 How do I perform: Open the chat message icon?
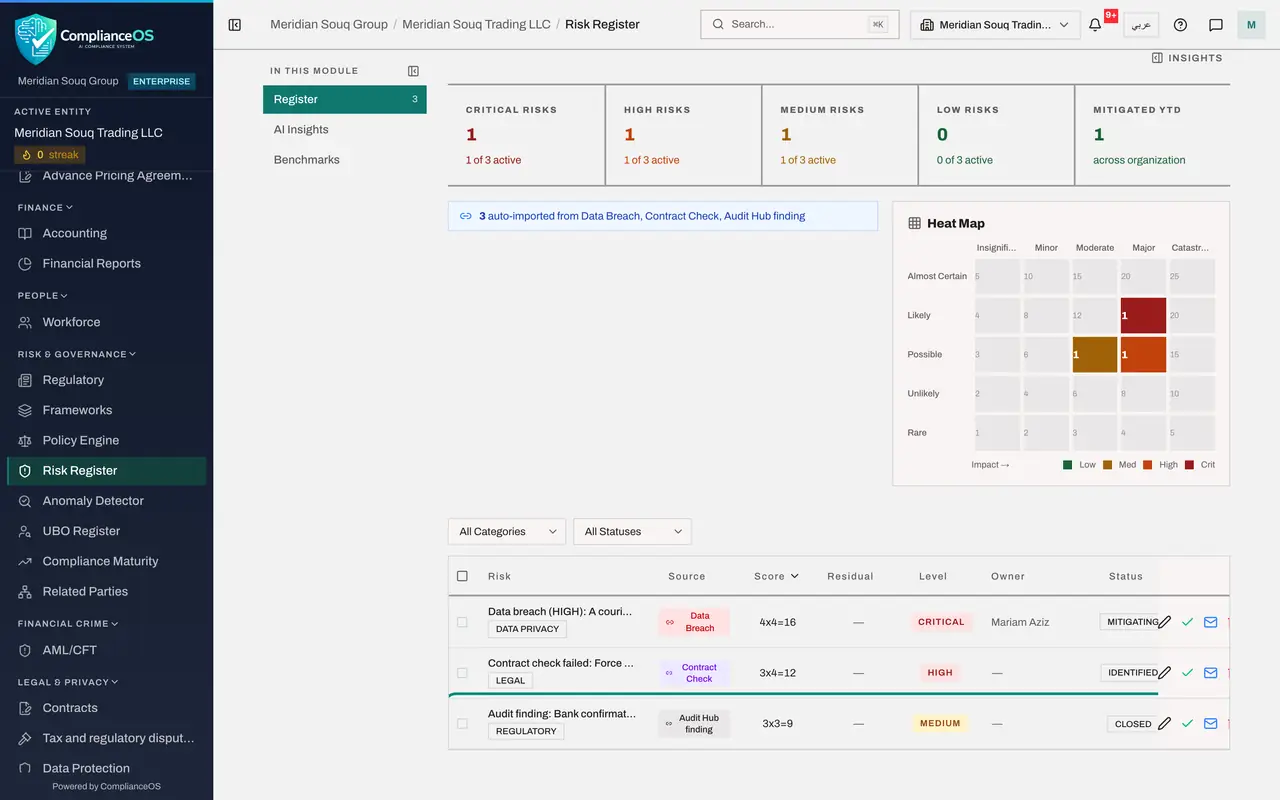[1216, 25]
